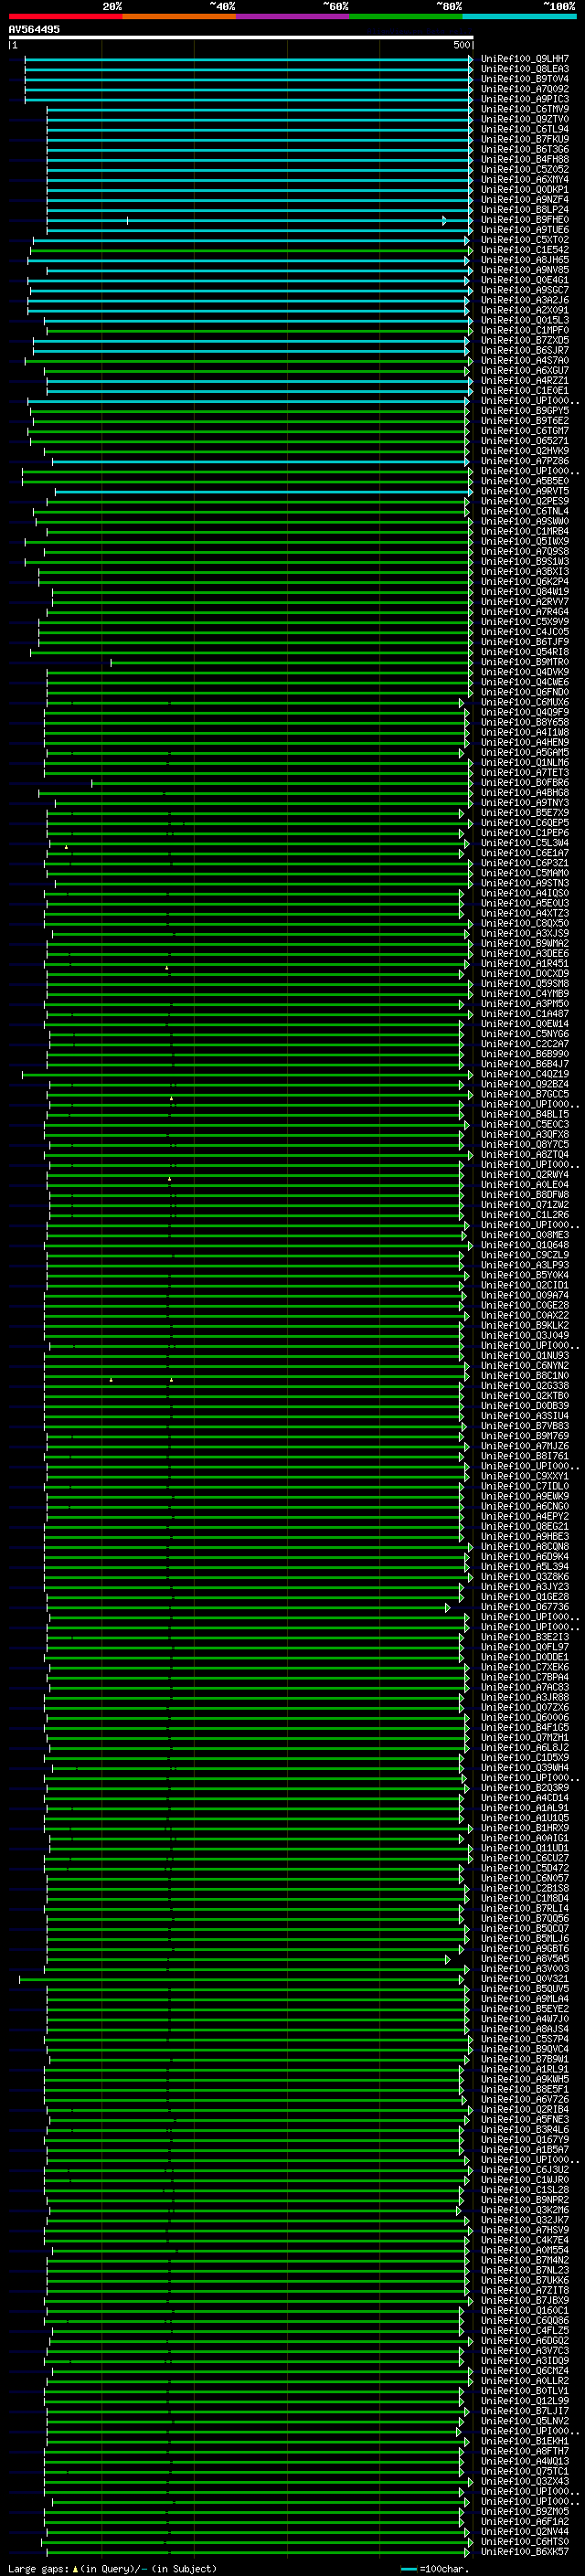585x2576 pixels.
Task: Select label UniRef100_A9TUE6
Action: (525, 230)
